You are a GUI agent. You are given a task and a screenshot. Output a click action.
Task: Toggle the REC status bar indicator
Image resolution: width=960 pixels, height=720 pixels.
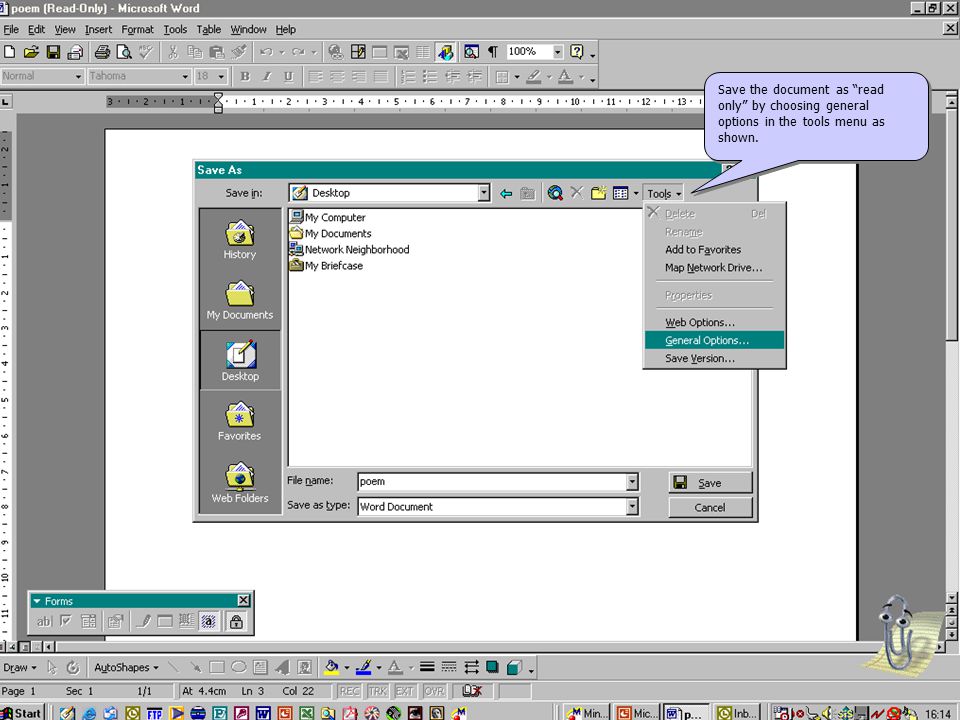pyautogui.click(x=350, y=691)
